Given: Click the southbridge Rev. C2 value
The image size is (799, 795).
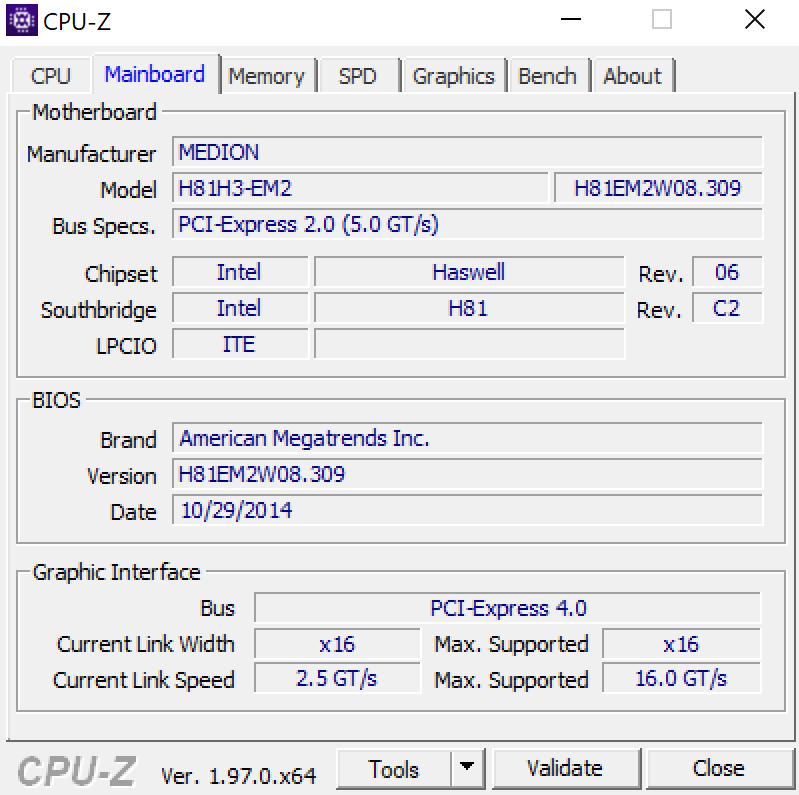Looking at the screenshot, I should 727,308.
